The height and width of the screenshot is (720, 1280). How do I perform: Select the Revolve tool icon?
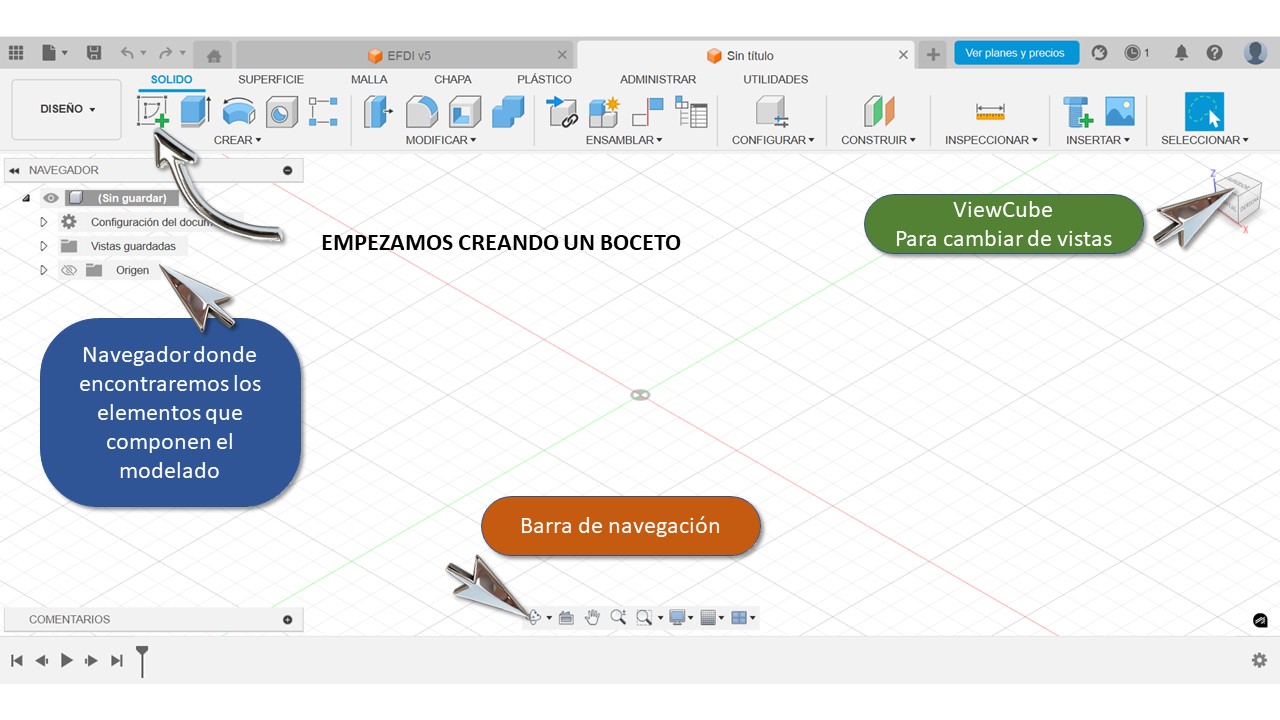click(x=238, y=111)
